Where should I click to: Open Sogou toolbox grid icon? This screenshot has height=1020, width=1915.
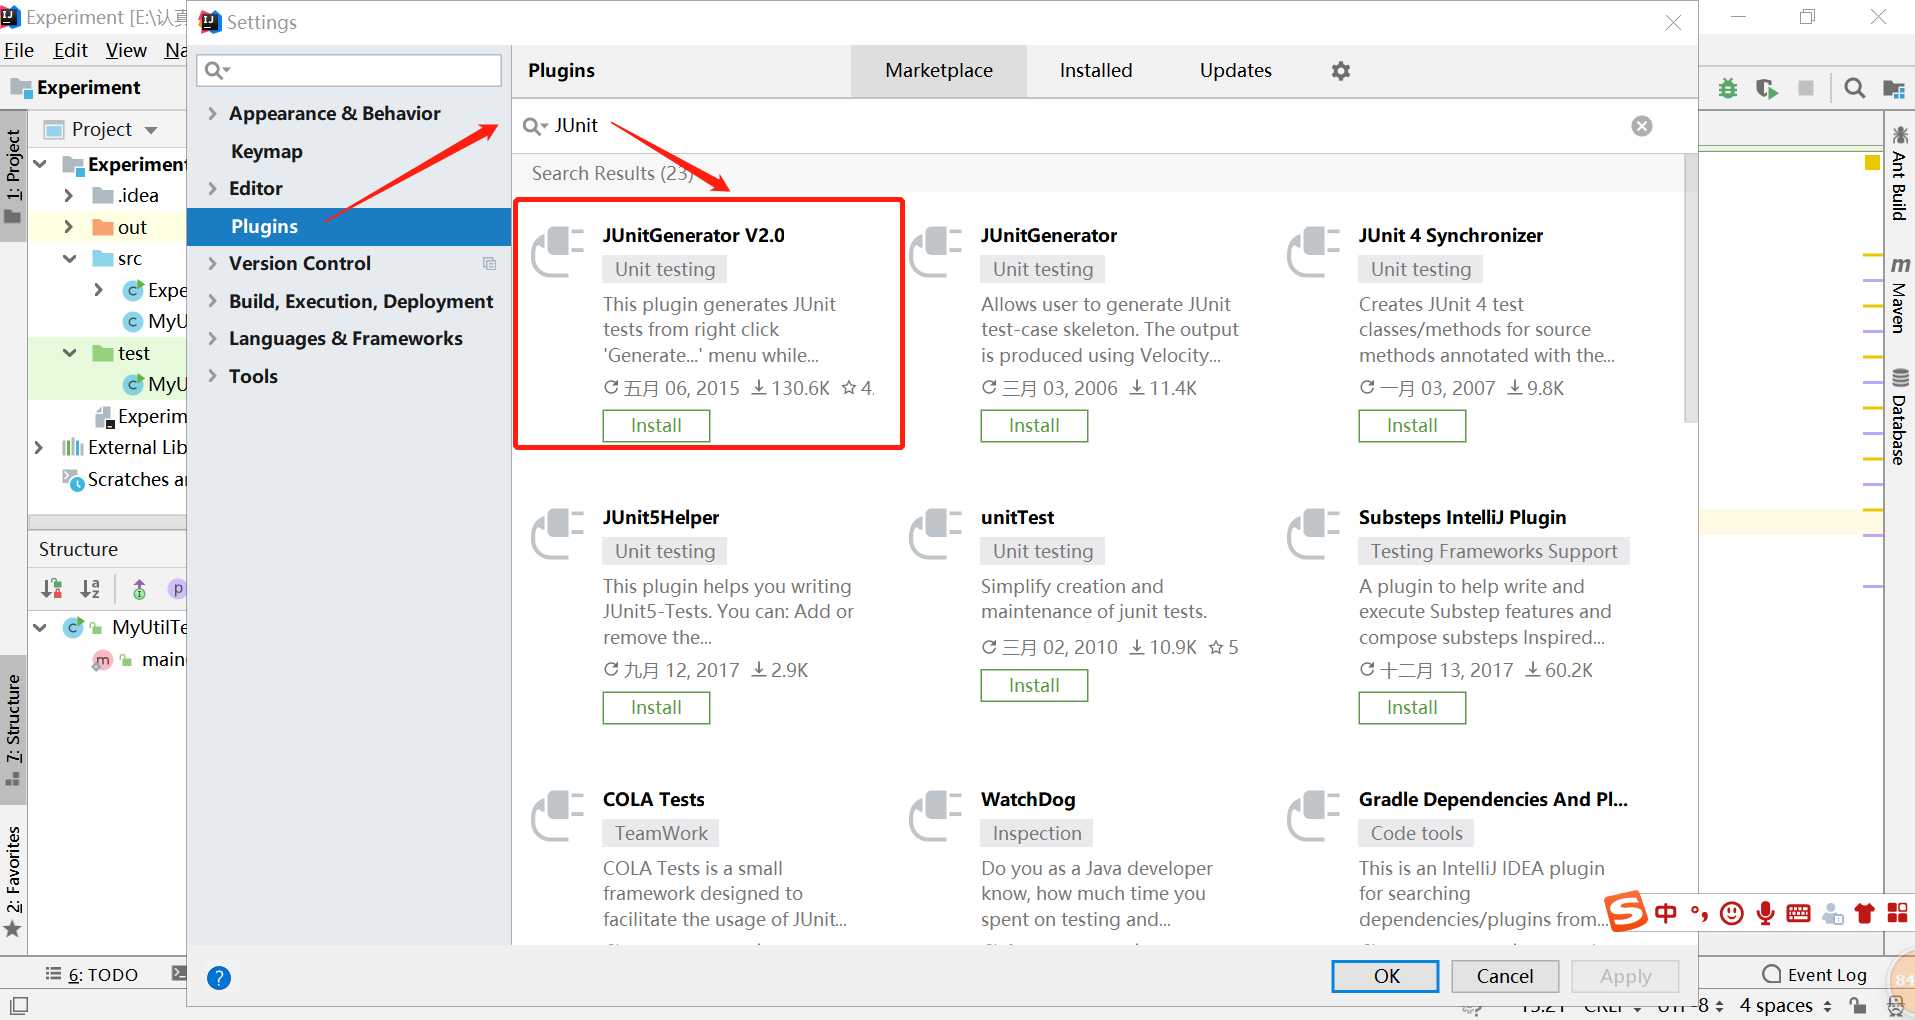coord(1897,913)
